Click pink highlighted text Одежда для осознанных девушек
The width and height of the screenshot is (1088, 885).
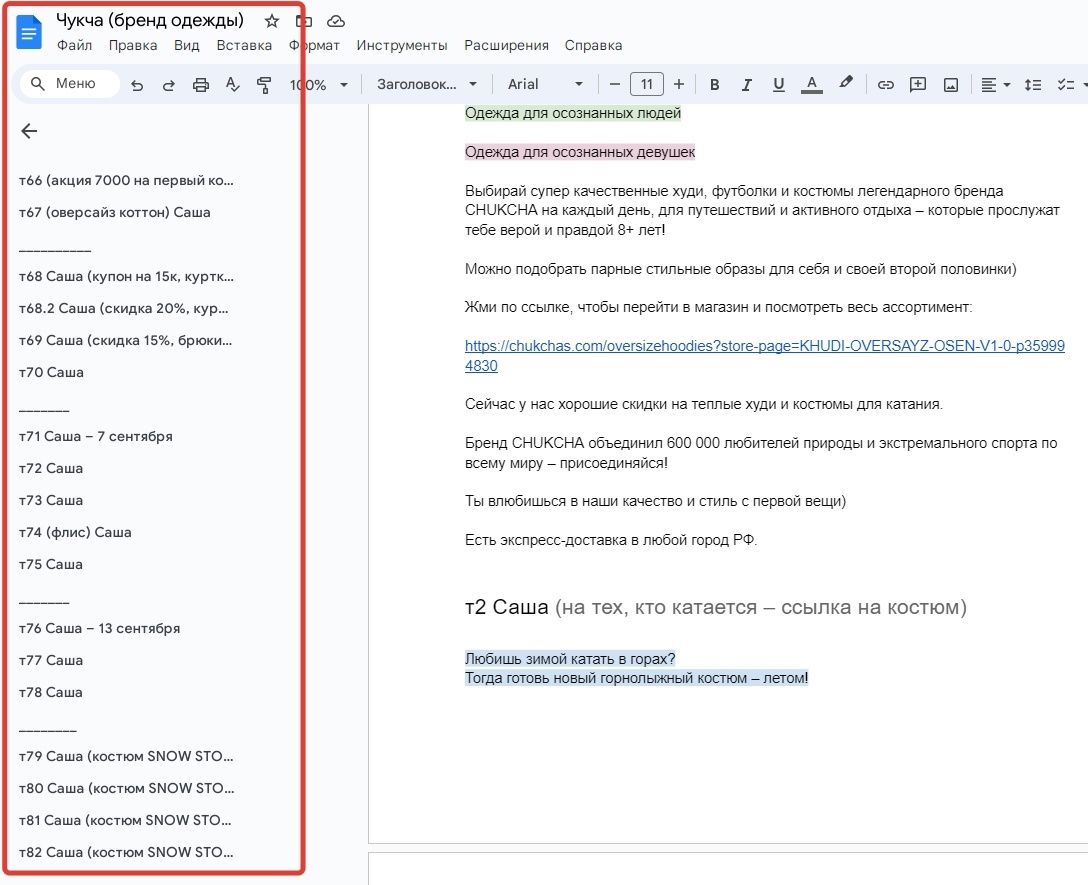pos(580,152)
